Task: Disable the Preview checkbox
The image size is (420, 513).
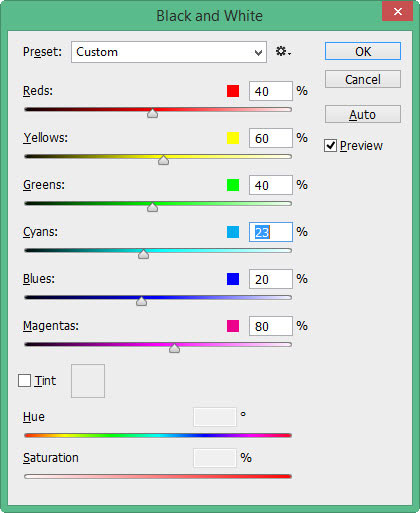Action: (x=330, y=146)
